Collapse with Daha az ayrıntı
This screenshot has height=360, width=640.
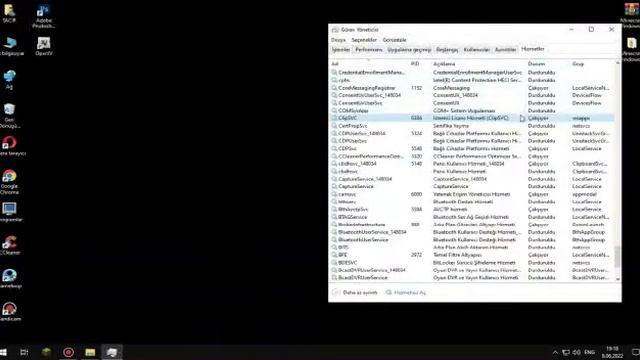355,293
